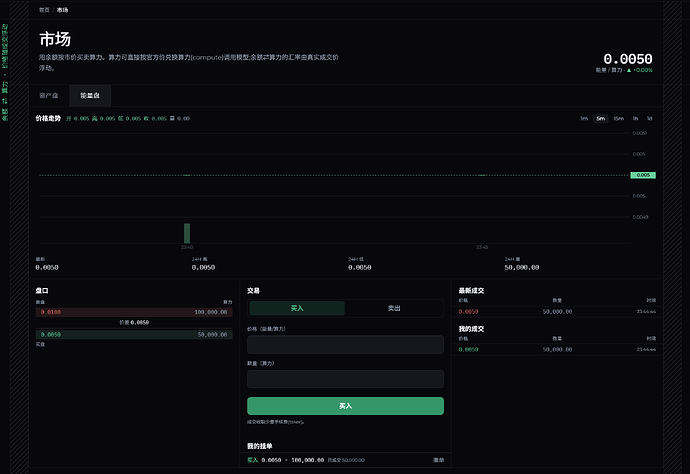Choose the 买入 side in trade toggle
This screenshot has height=474, width=690.
(x=297, y=308)
